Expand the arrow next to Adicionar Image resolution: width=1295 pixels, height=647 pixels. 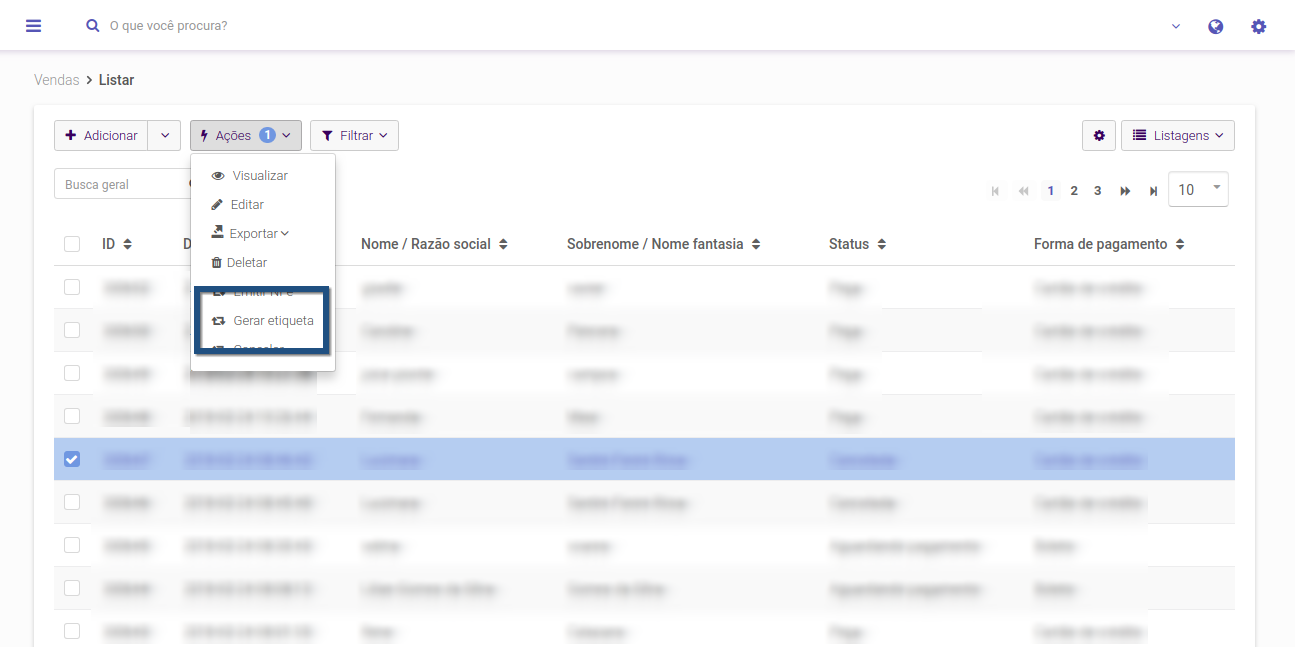pos(164,136)
